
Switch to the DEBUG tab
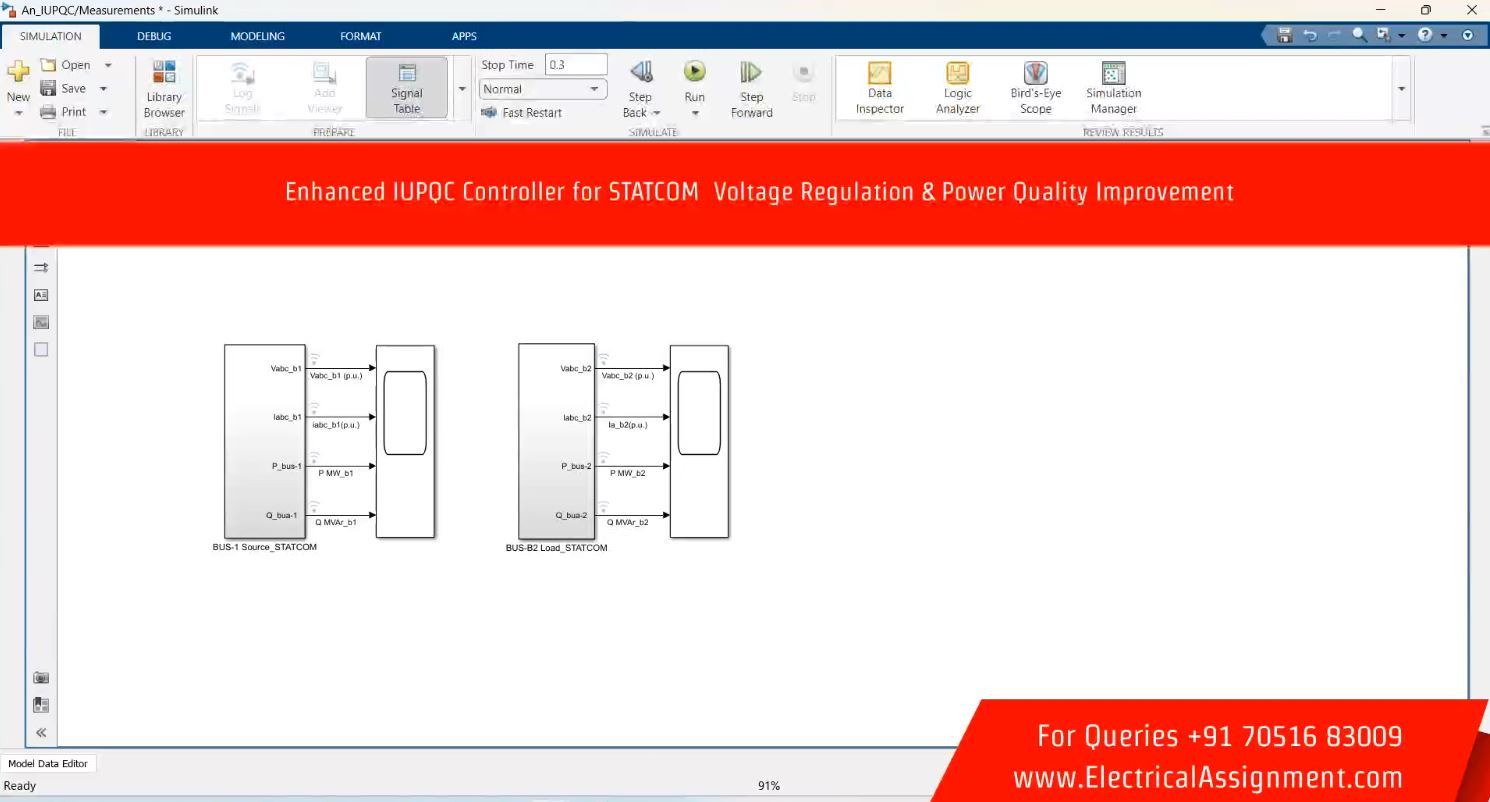coord(154,36)
